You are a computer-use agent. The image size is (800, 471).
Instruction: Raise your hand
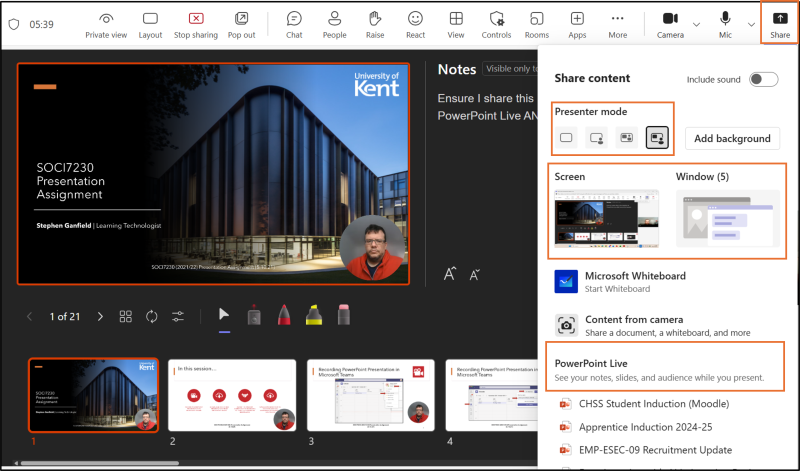(374, 26)
